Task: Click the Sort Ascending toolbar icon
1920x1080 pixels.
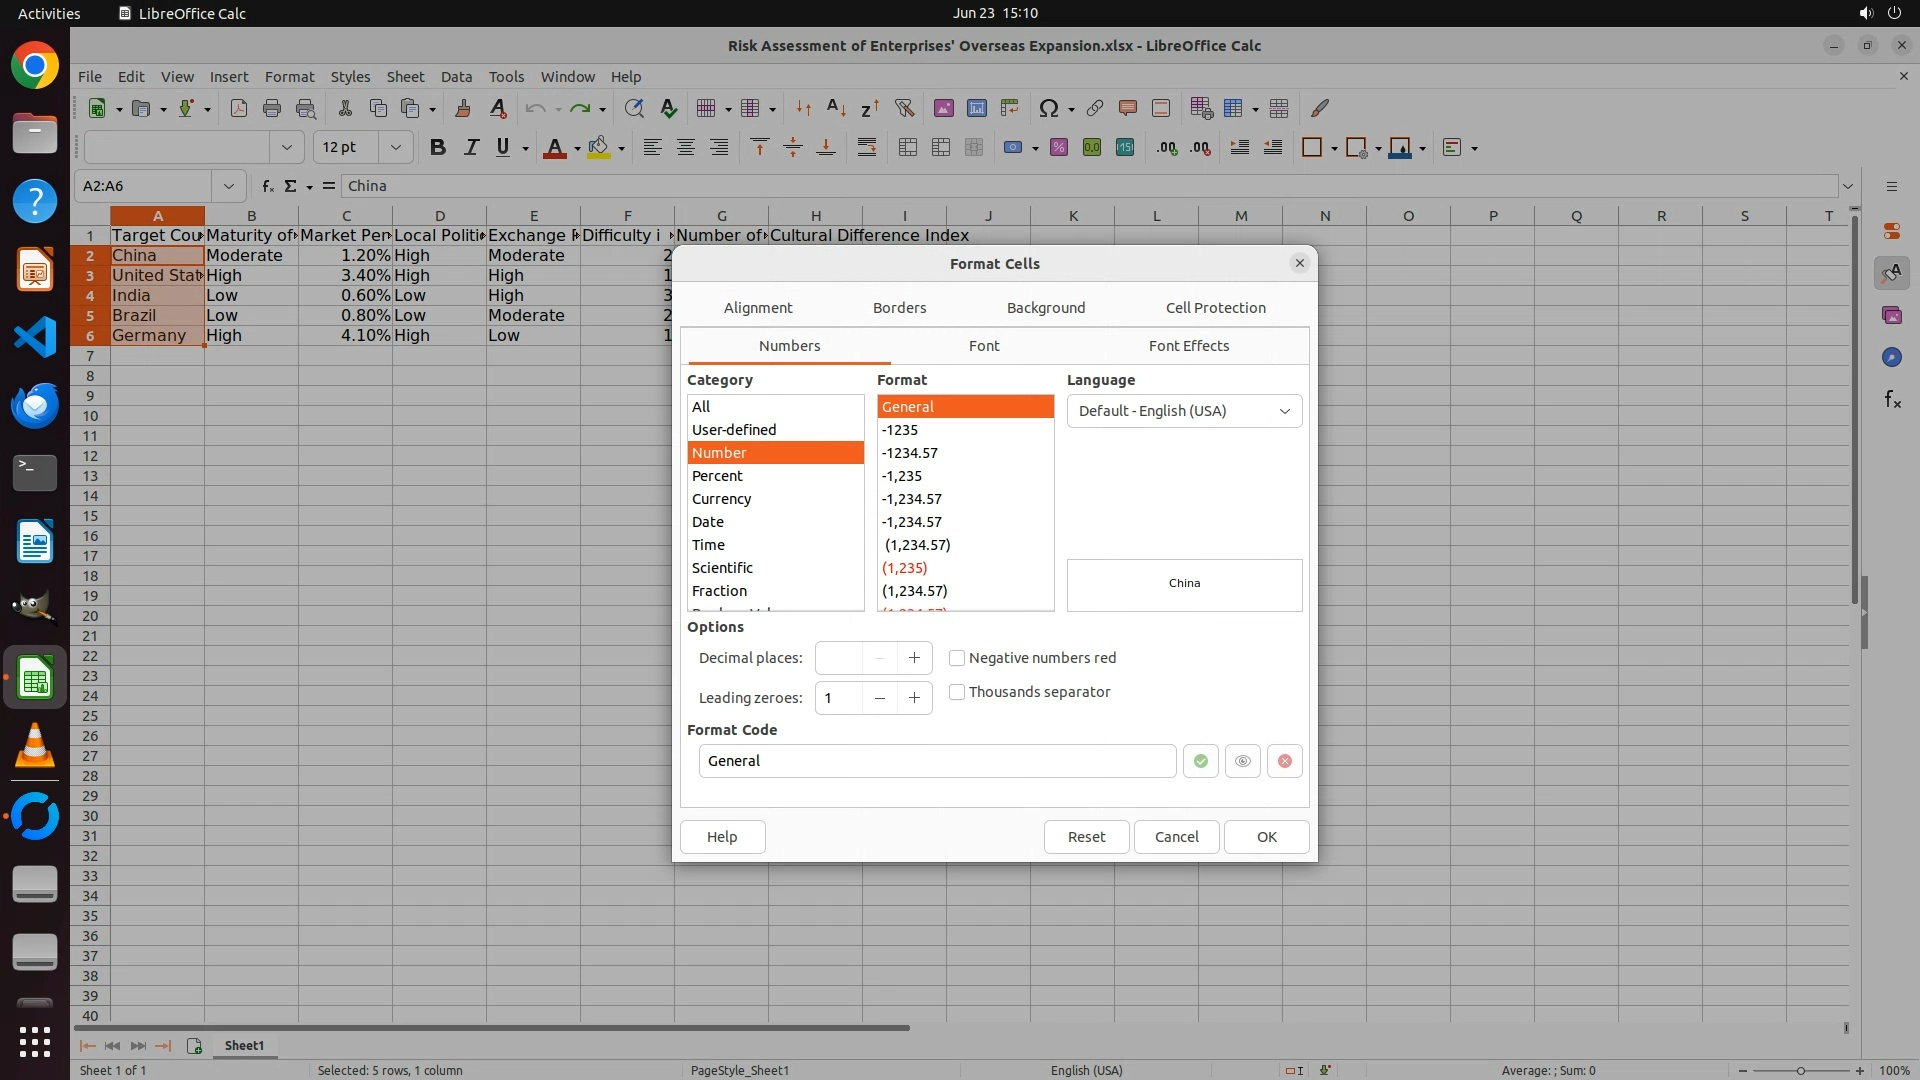Action: (x=836, y=108)
